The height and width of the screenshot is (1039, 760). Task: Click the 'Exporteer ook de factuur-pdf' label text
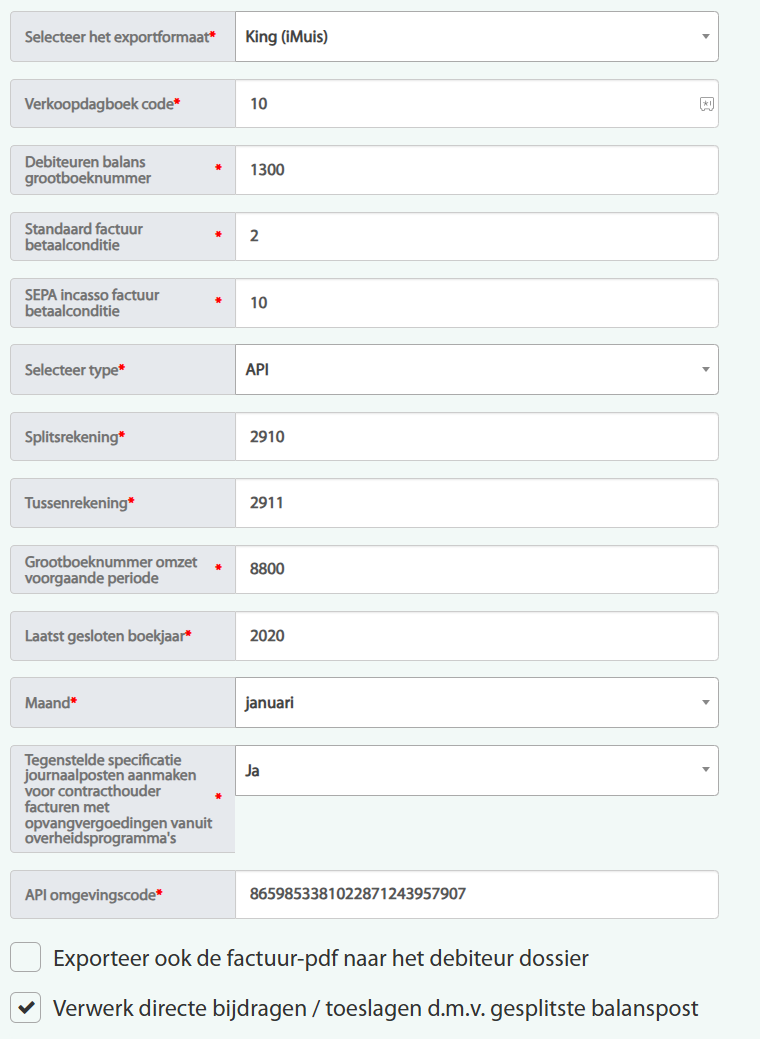pyautogui.click(x=320, y=958)
